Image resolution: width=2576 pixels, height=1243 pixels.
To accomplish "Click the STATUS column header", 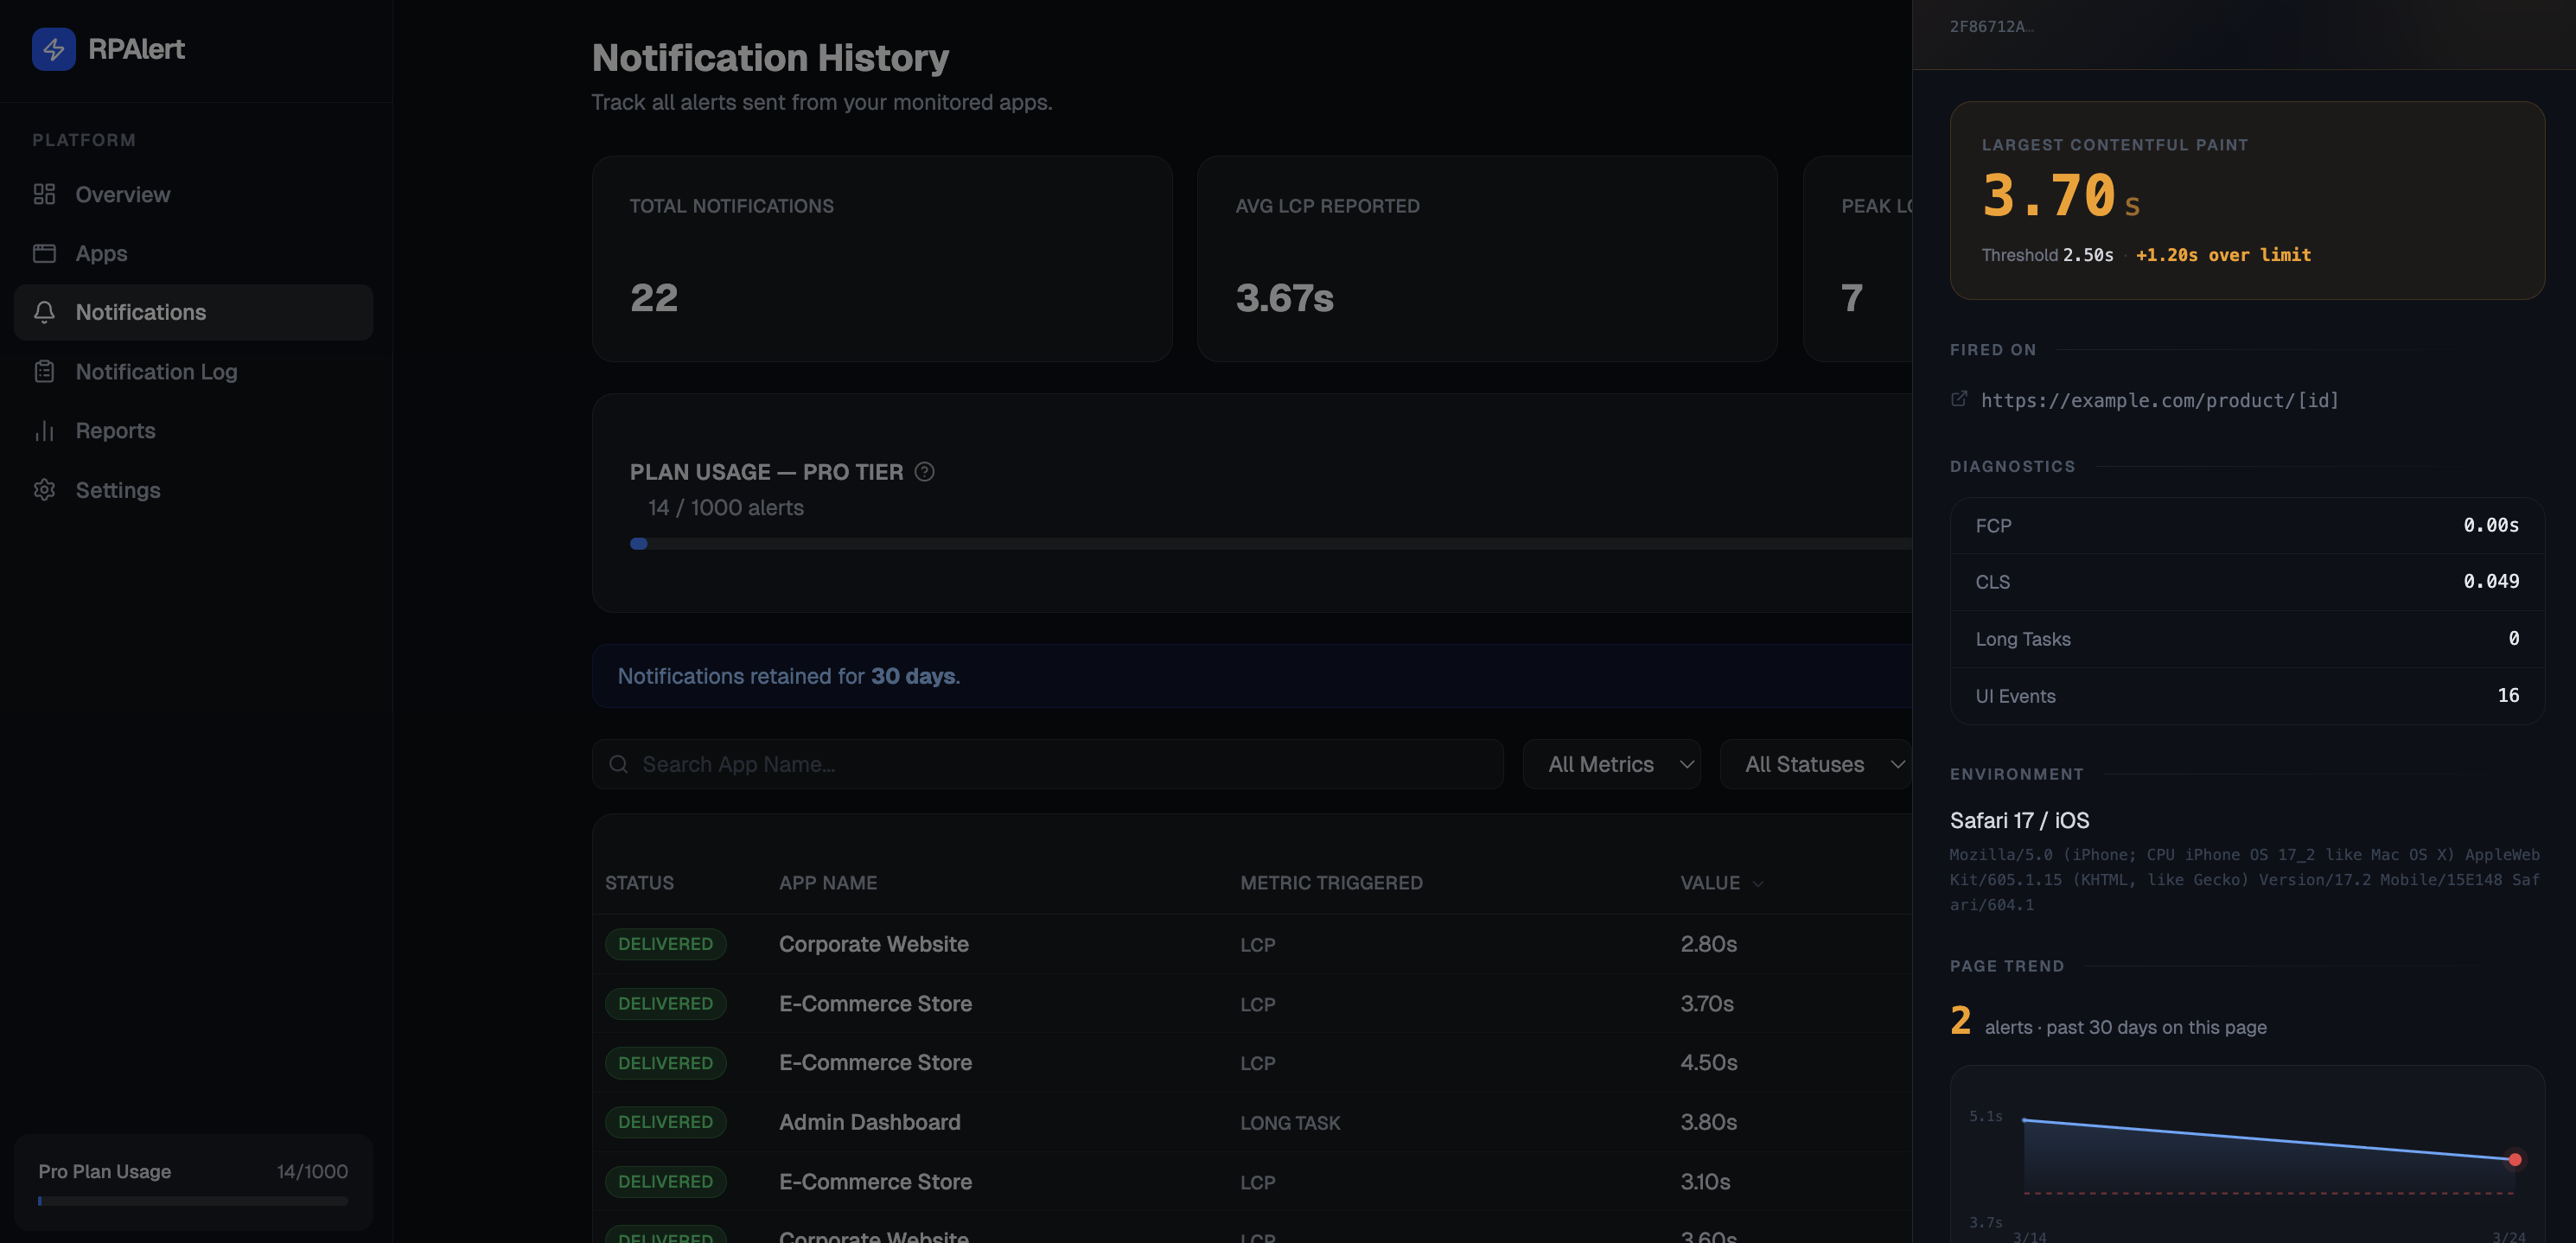I will 639,883.
